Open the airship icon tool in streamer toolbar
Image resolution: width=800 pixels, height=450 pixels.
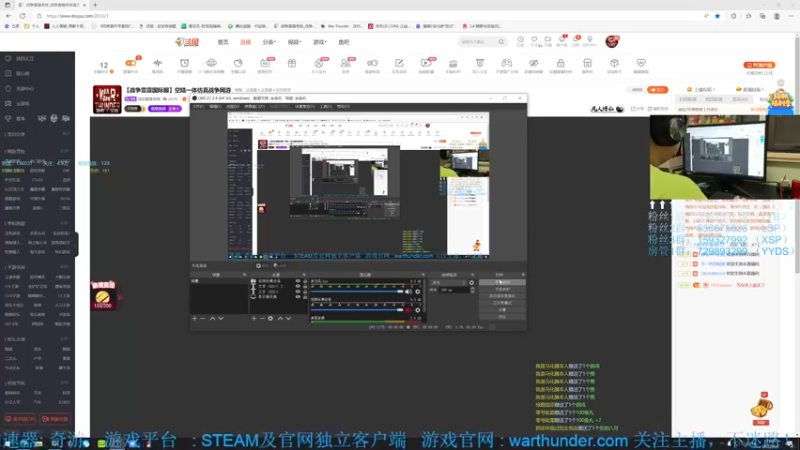[x=211, y=63]
